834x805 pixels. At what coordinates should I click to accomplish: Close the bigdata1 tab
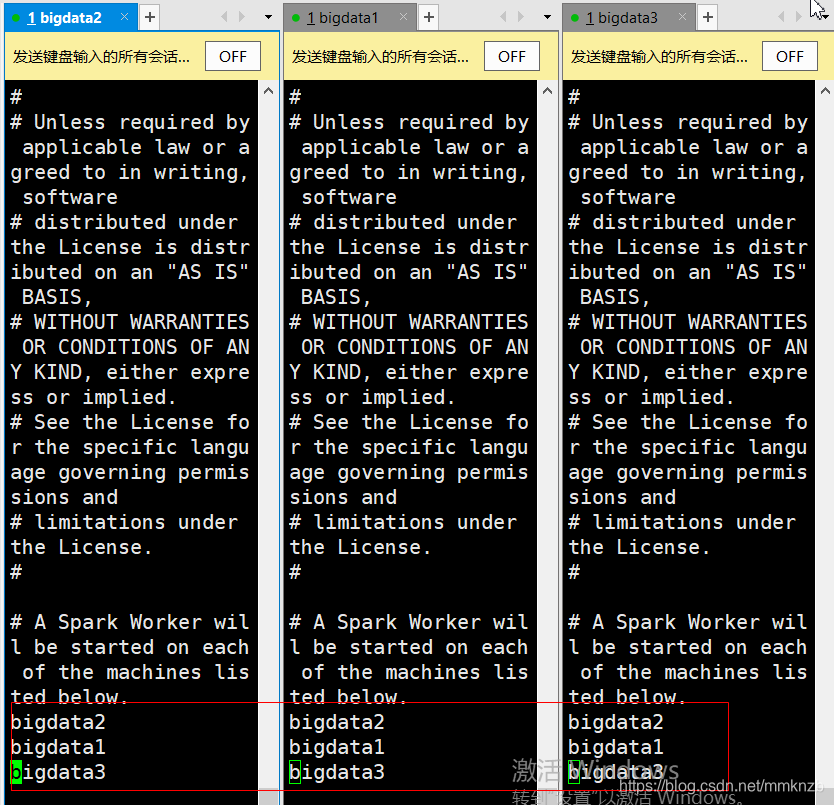pyautogui.click(x=404, y=17)
